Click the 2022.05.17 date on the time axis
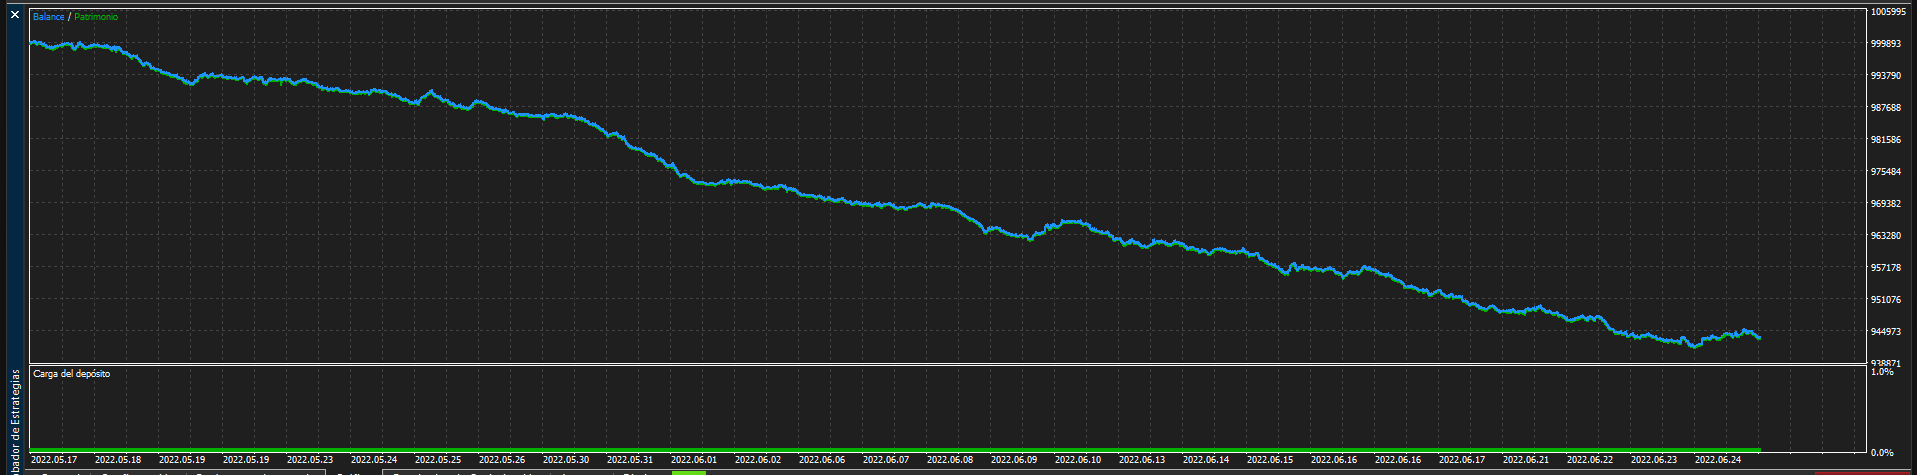This screenshot has height=475, width=1917. (54, 460)
